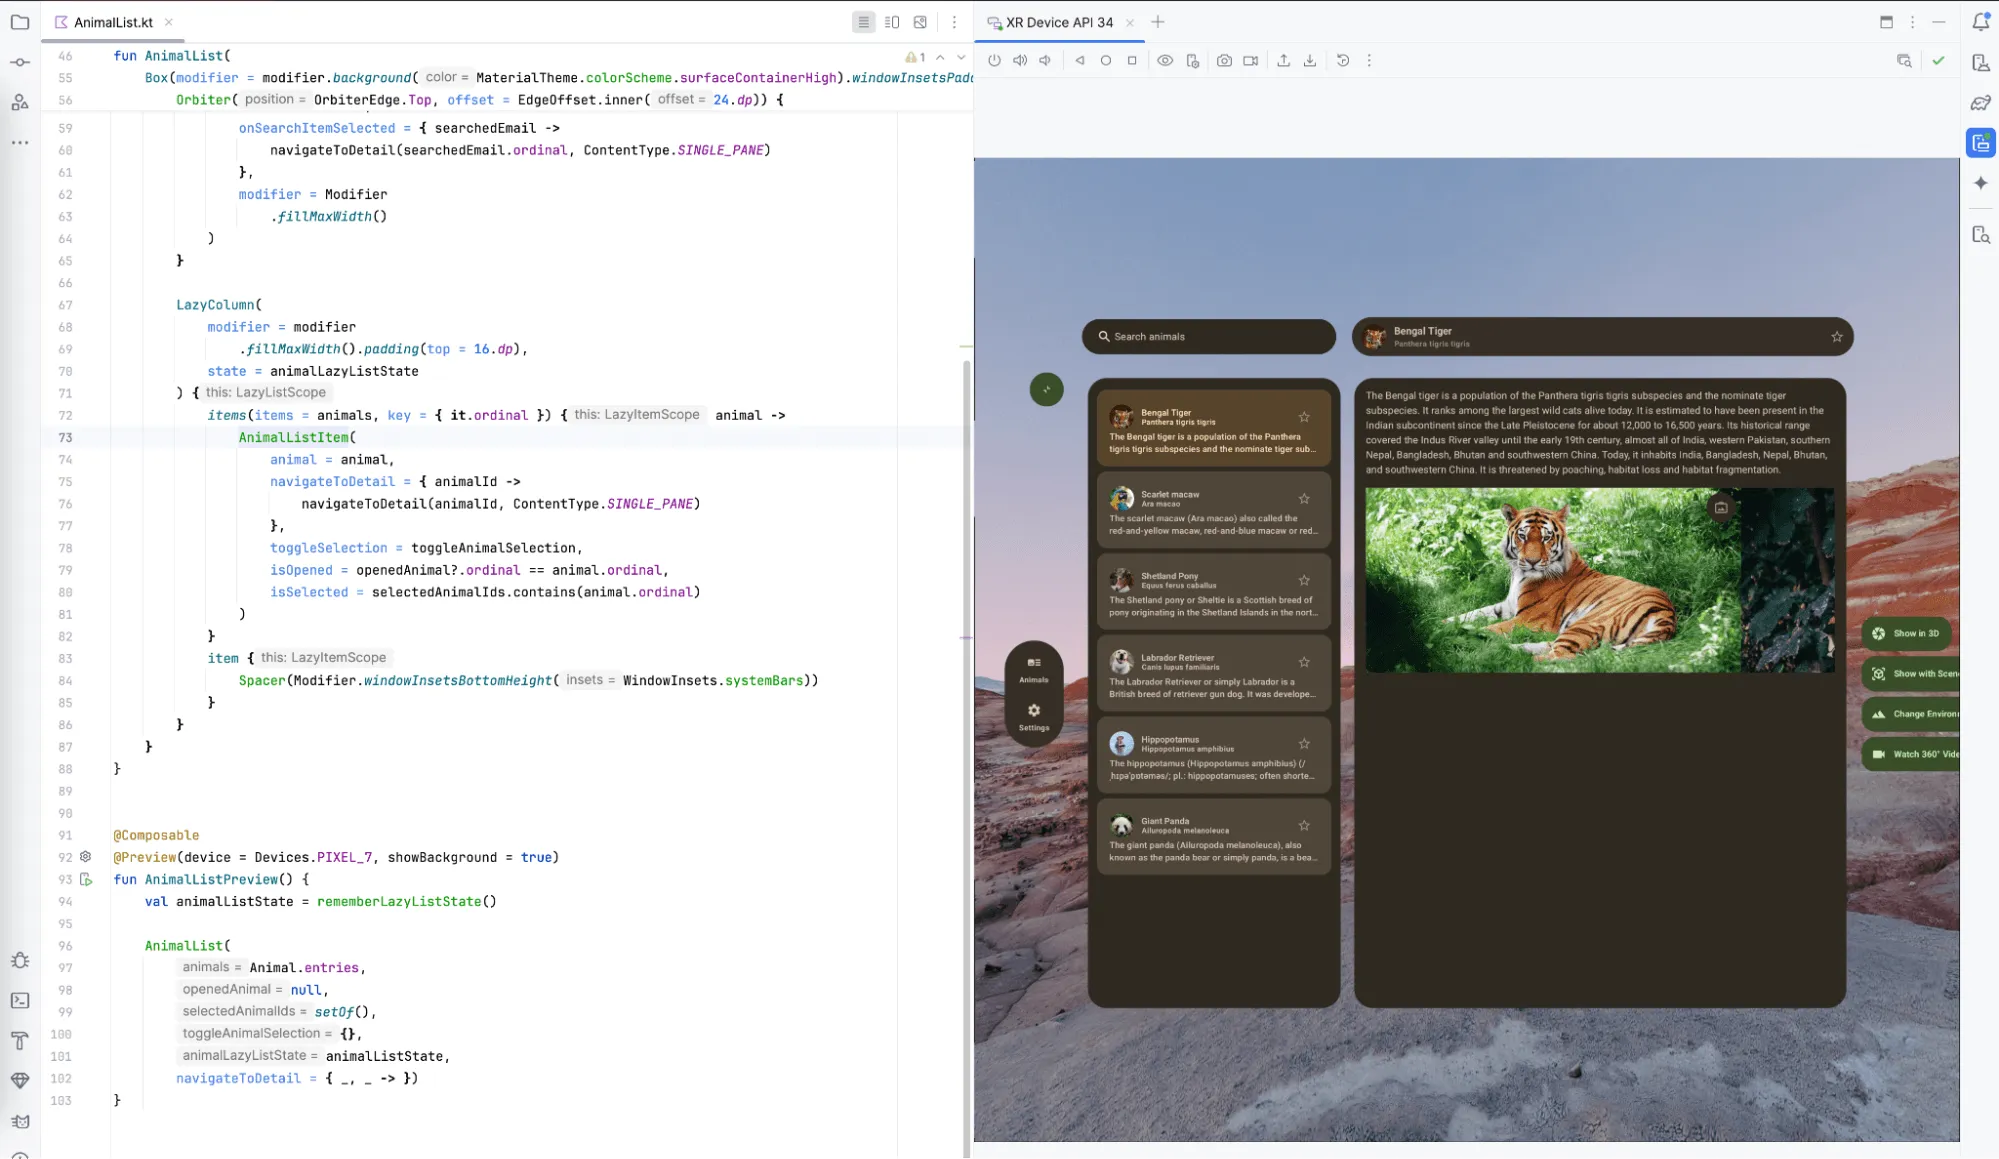Toggle the favorite star on Bengal Tiger header
The width and height of the screenshot is (1999, 1159).
tap(1836, 337)
